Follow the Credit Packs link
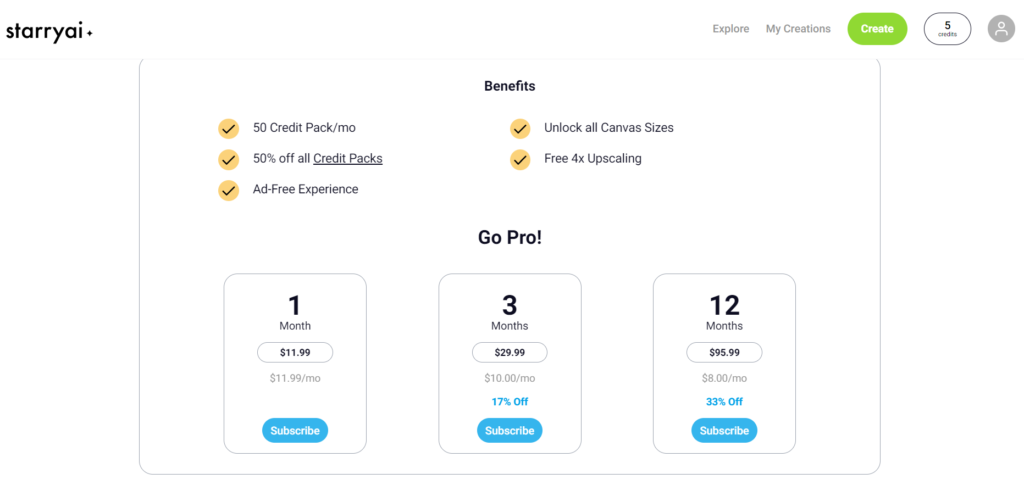 348,158
